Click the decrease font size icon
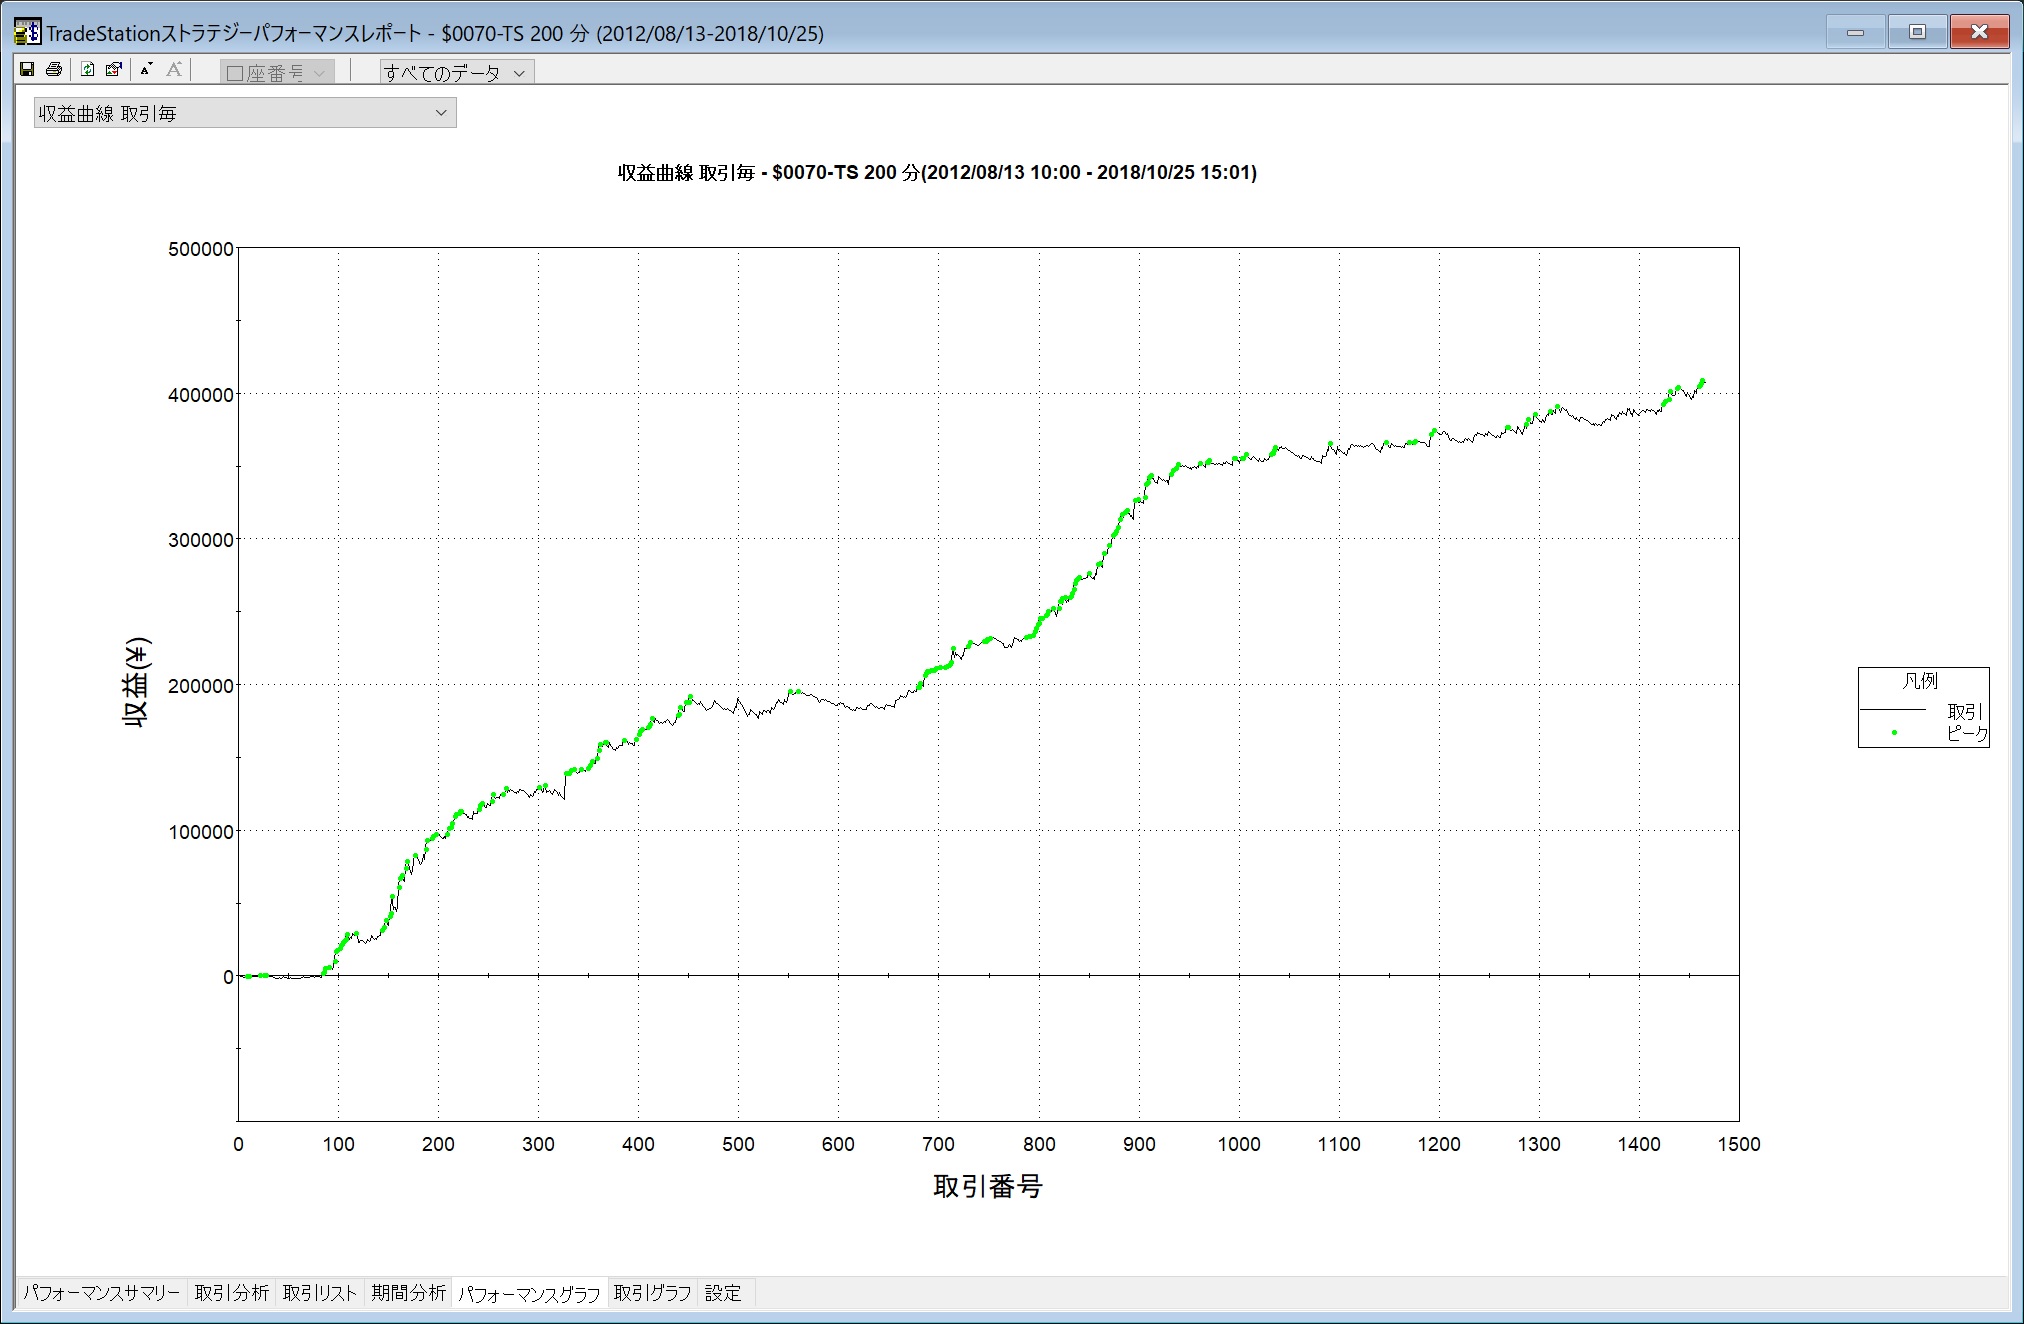The height and width of the screenshot is (1324, 2024). point(146,69)
